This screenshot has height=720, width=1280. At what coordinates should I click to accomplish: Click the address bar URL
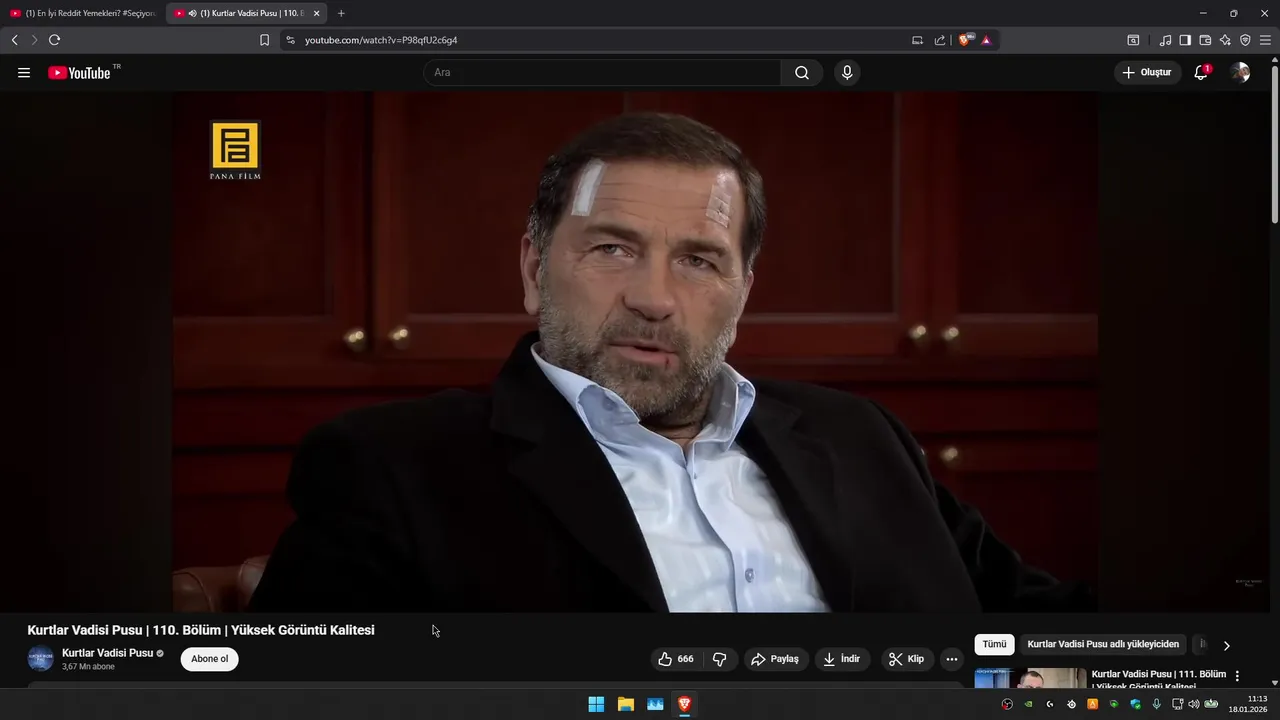tap(381, 40)
